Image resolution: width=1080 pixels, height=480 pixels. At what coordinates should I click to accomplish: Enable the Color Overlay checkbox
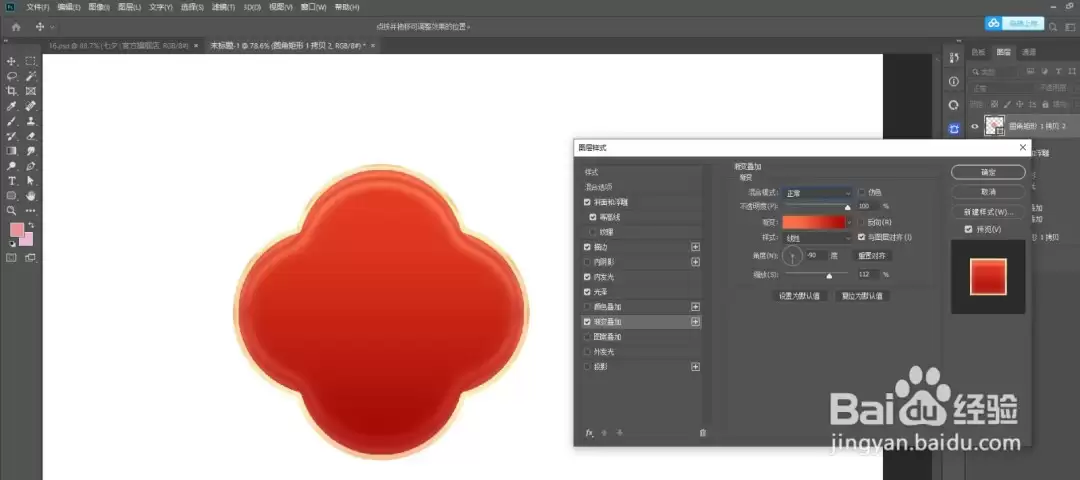pos(587,306)
